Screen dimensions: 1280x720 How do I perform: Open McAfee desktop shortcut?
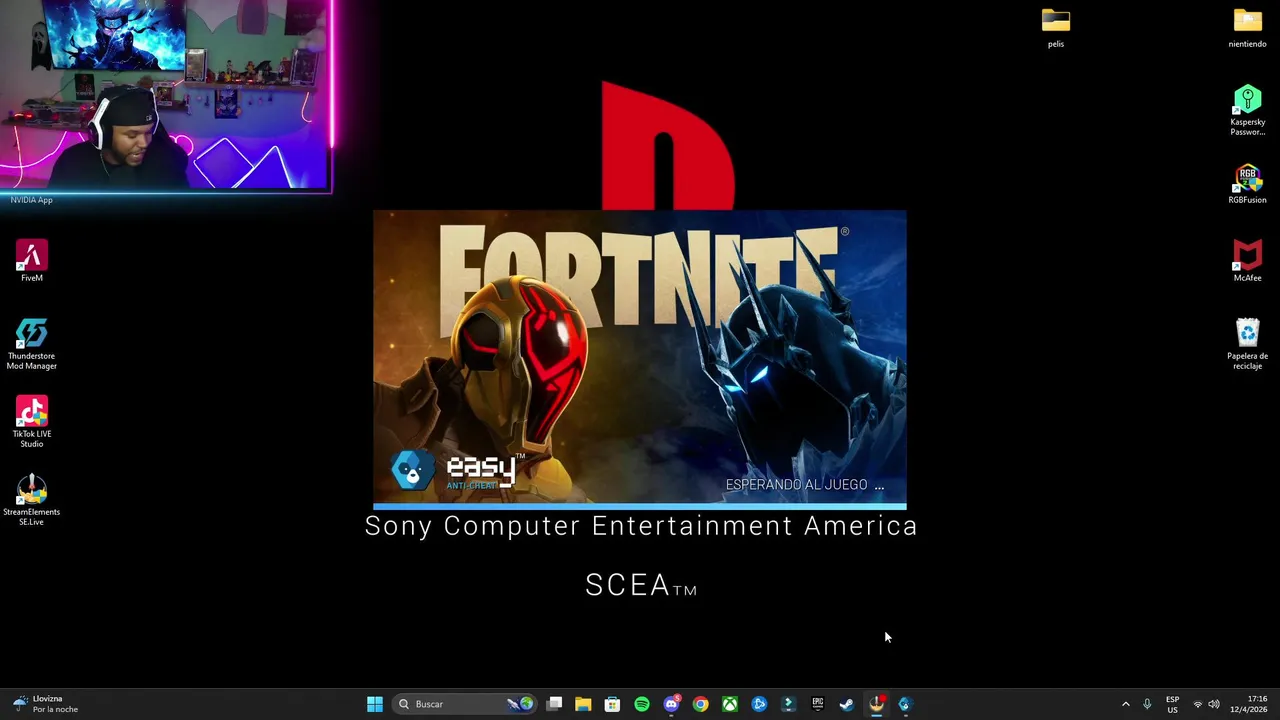1247,261
